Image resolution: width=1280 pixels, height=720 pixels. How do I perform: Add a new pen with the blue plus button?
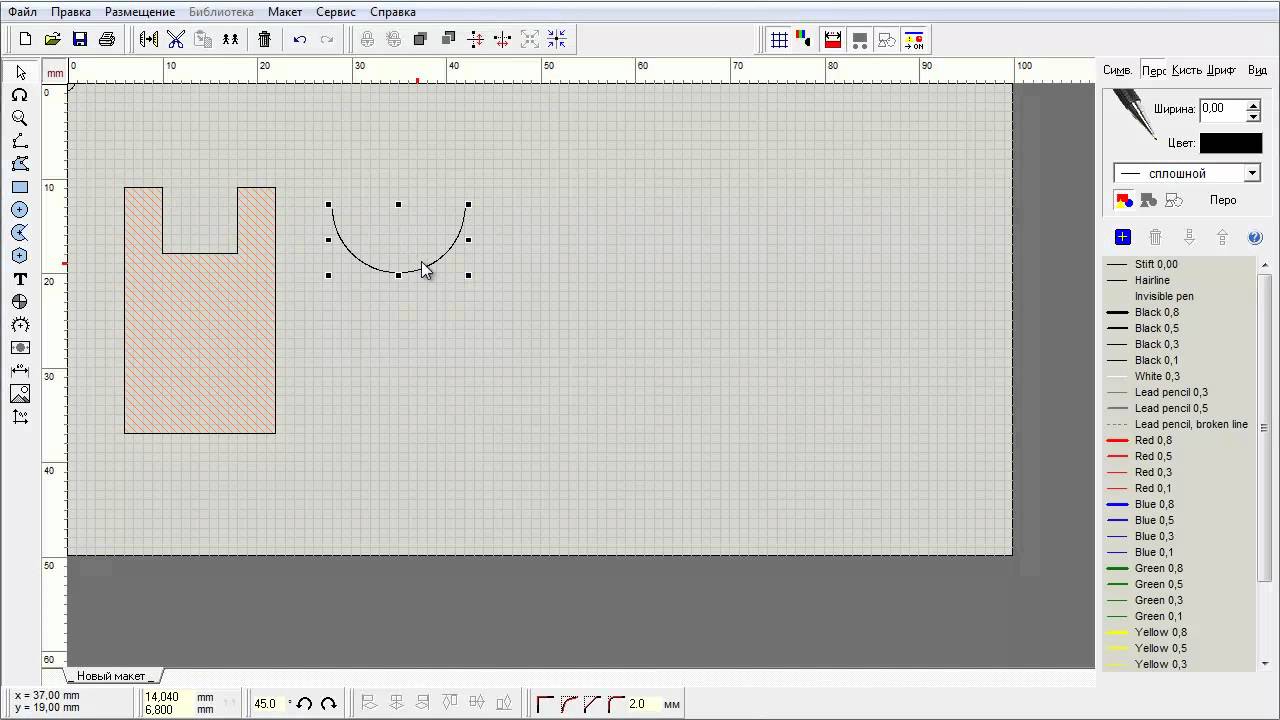pos(1123,237)
